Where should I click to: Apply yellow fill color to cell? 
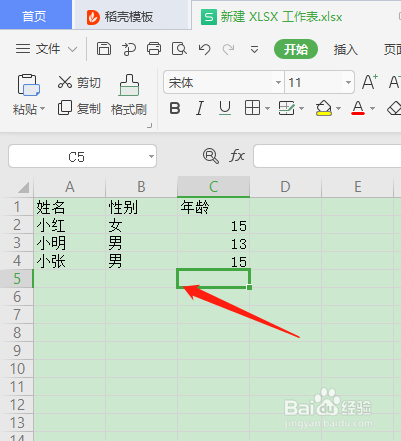pos(324,108)
